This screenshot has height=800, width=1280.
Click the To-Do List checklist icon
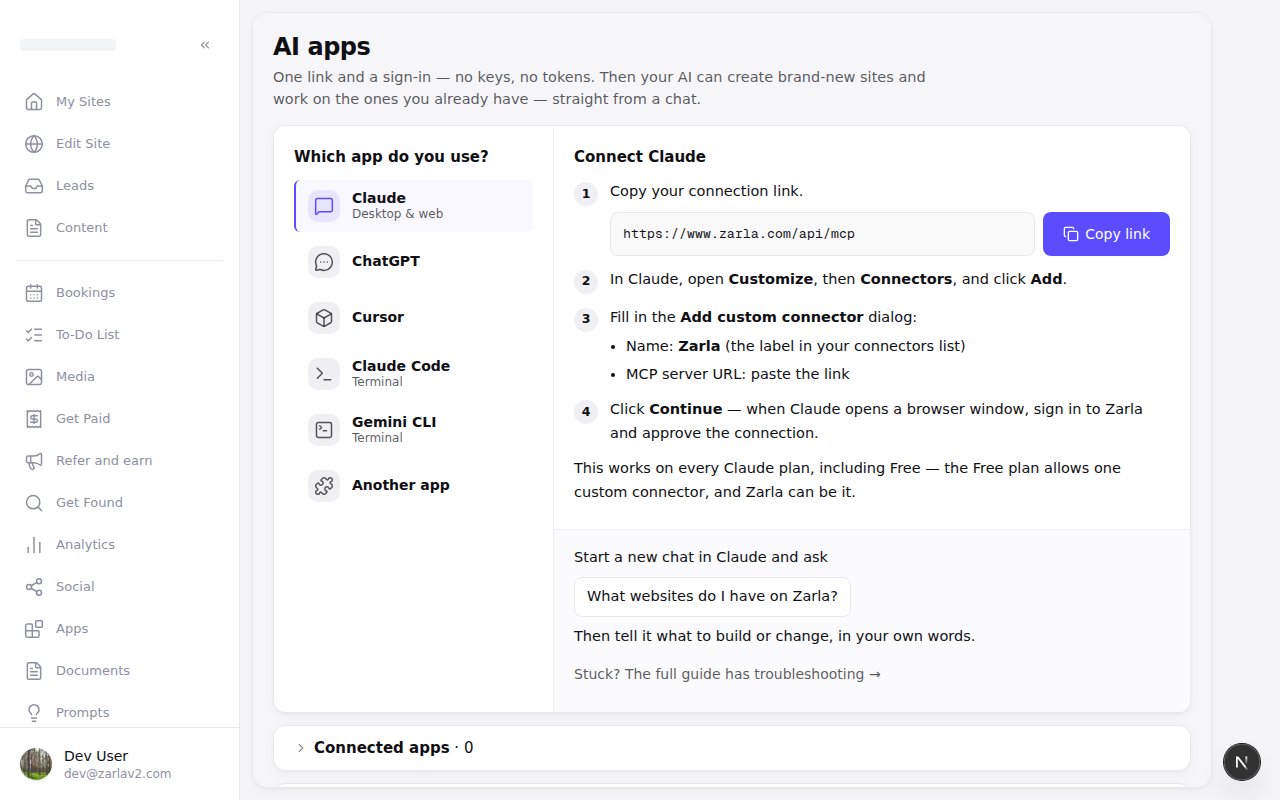(x=34, y=335)
